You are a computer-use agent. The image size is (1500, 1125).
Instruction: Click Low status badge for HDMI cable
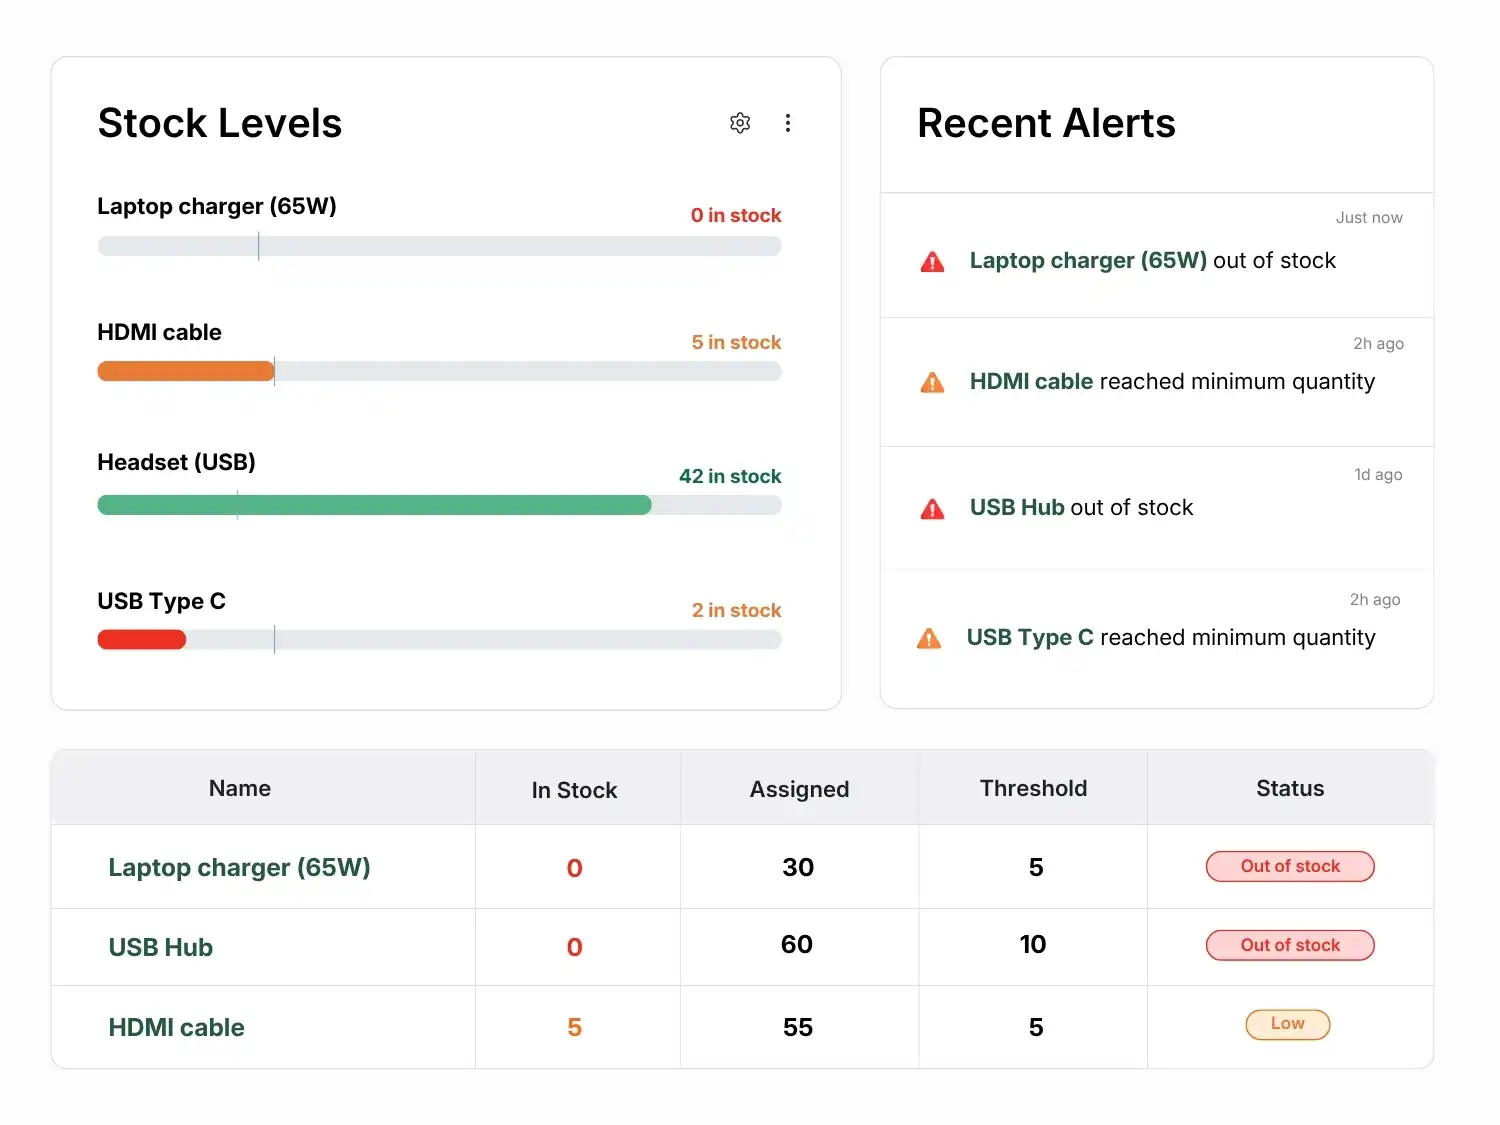click(1287, 1024)
